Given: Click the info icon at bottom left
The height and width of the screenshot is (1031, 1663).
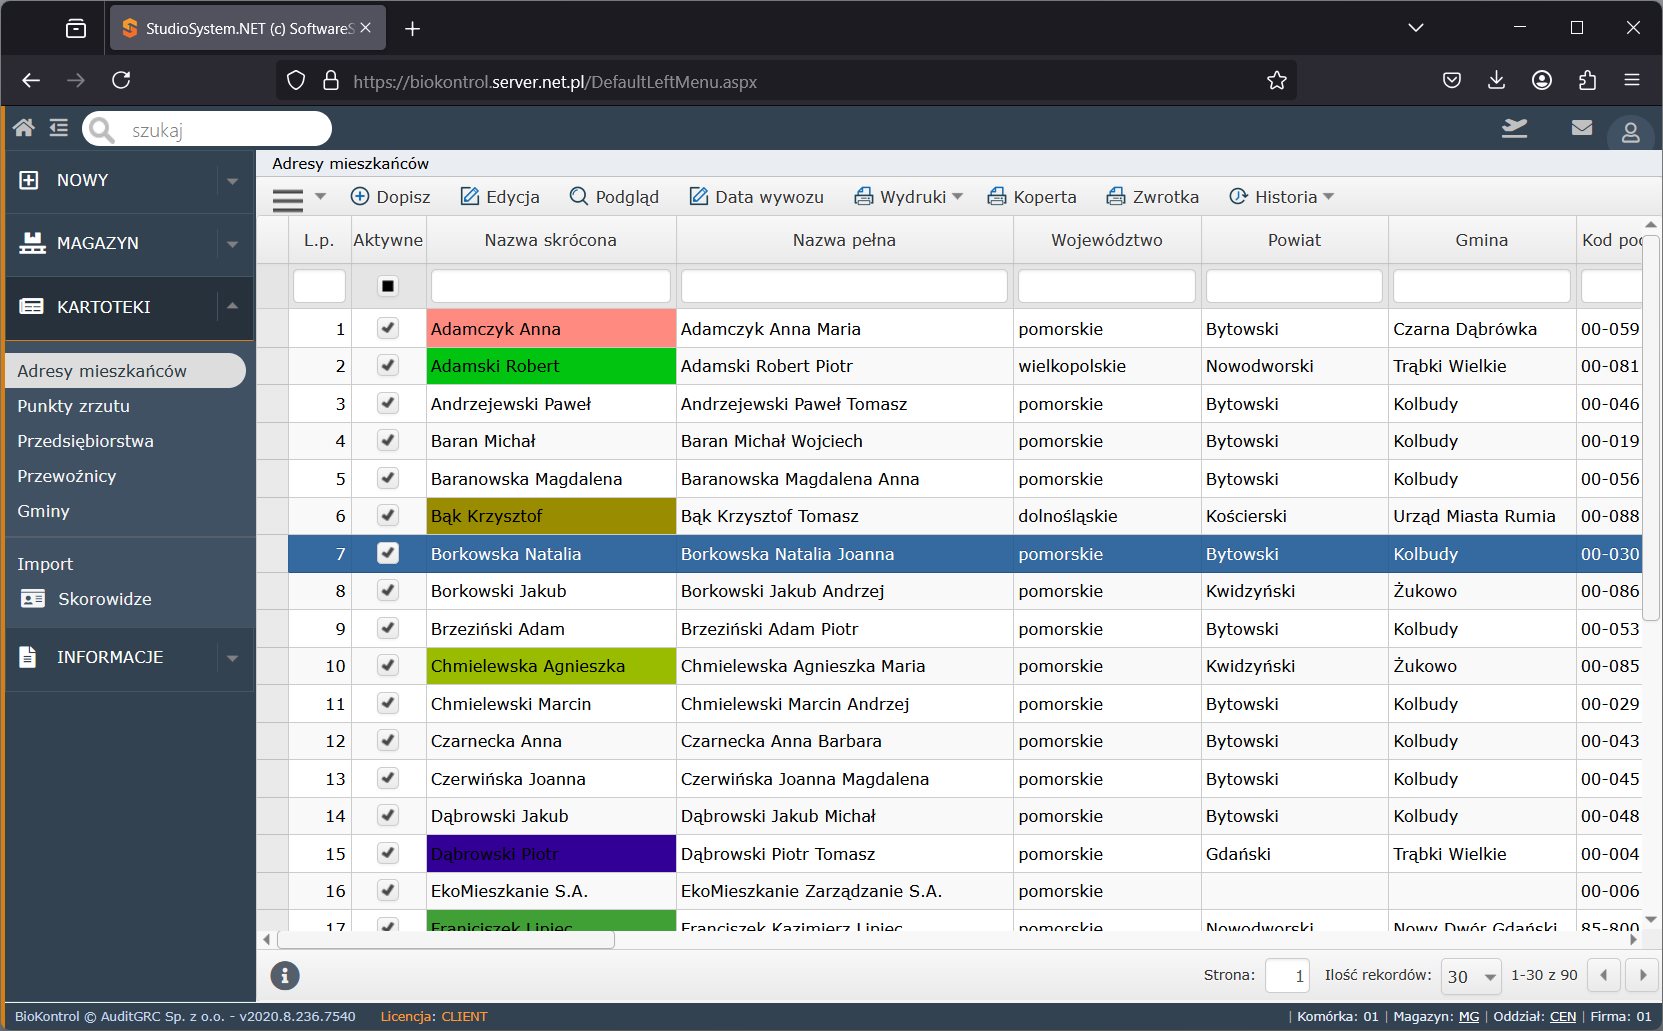Looking at the screenshot, I should coord(285,975).
